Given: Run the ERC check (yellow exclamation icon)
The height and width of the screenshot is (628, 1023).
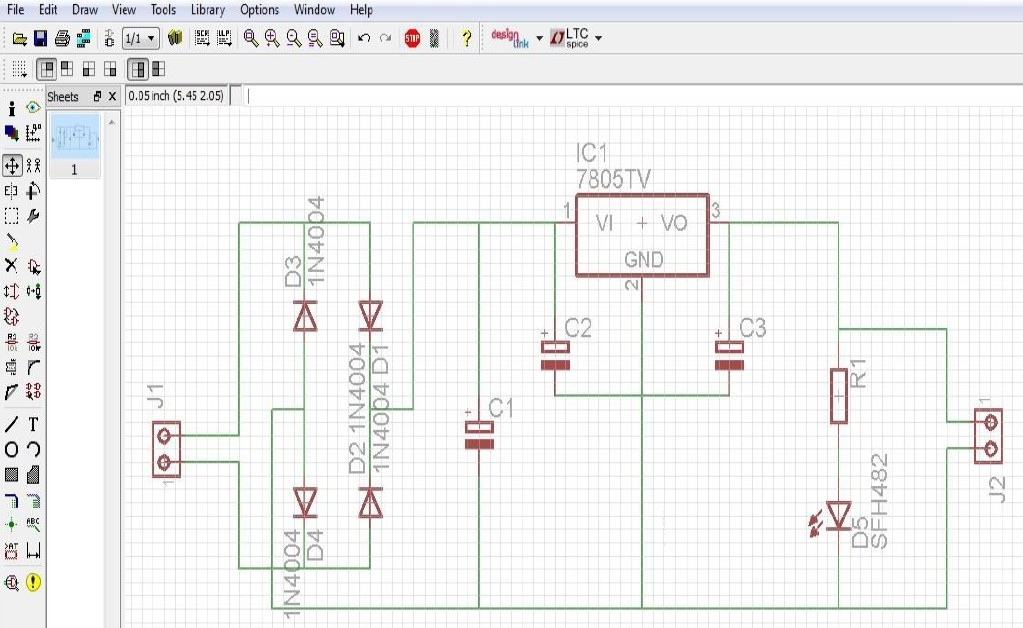Looking at the screenshot, I should (x=33, y=581).
